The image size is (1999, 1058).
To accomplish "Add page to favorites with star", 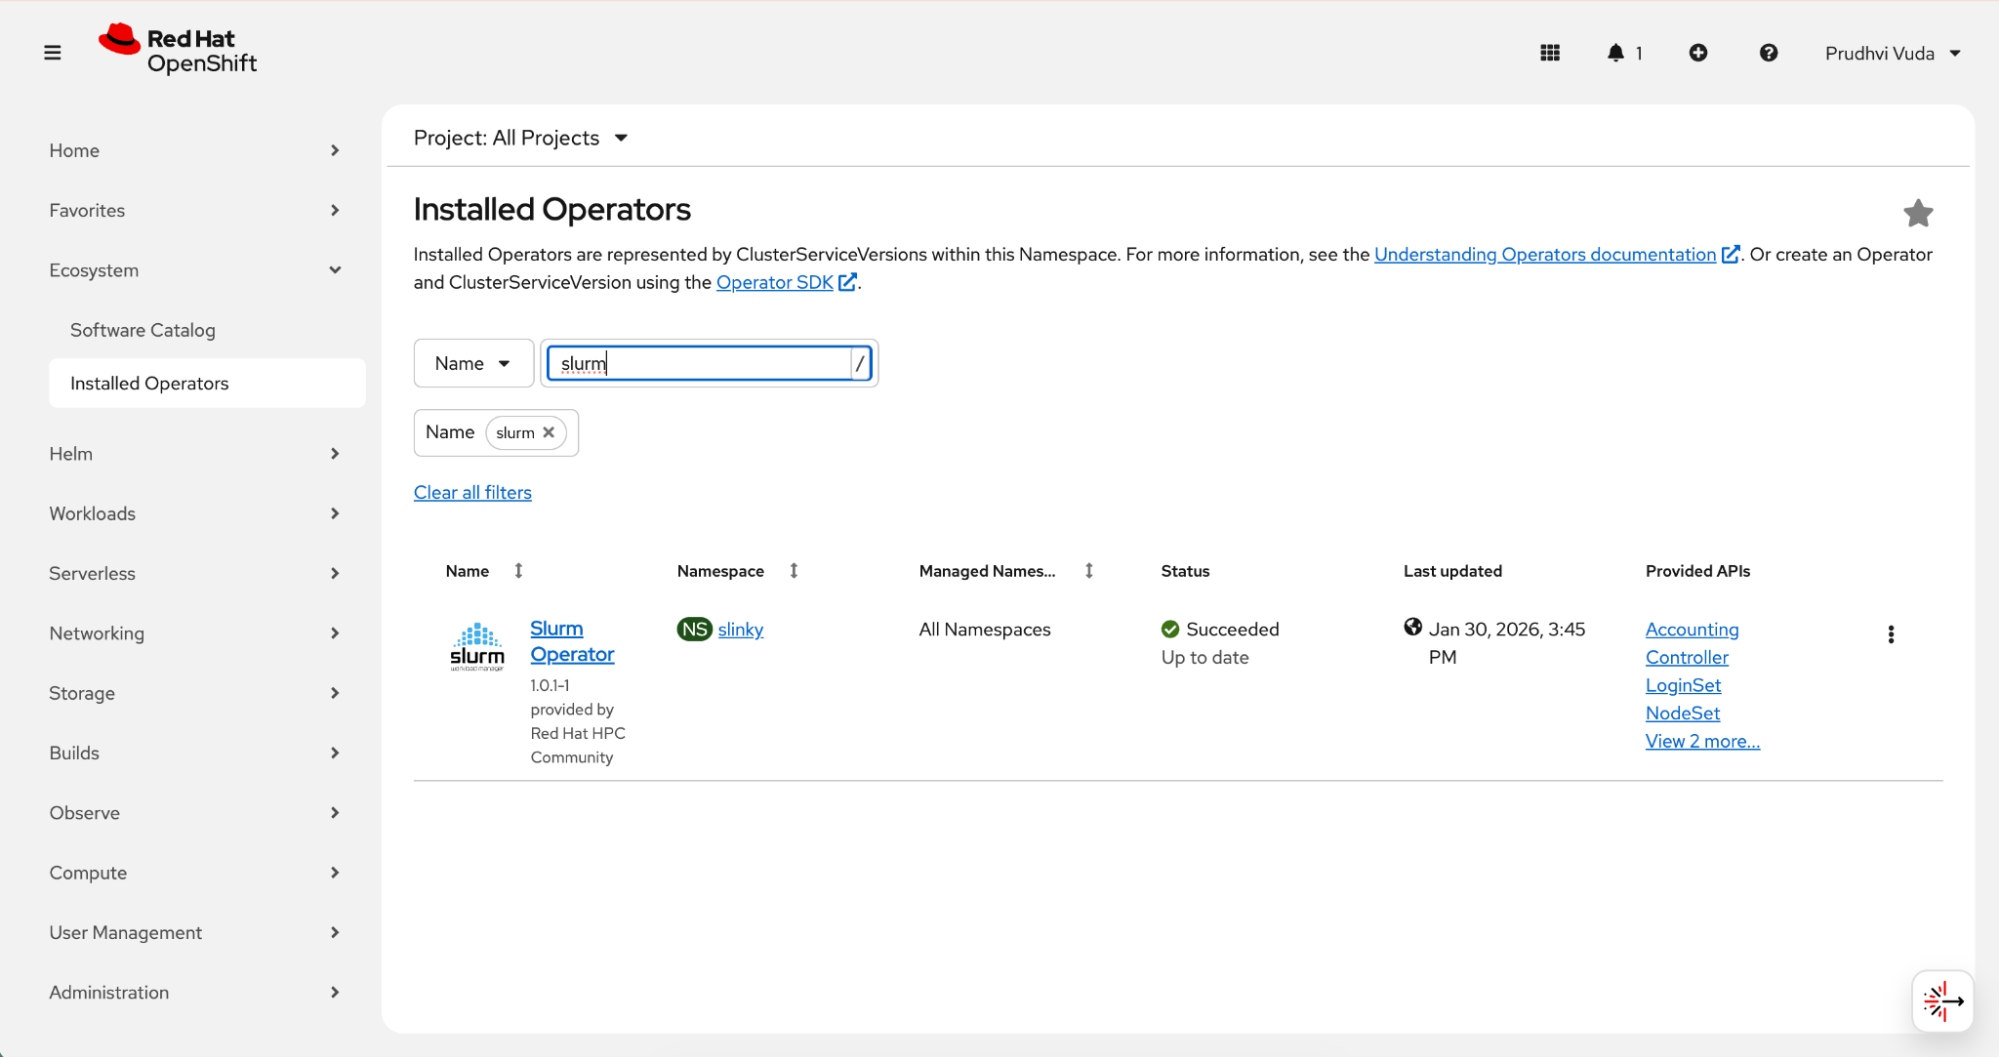I will click(x=1917, y=213).
